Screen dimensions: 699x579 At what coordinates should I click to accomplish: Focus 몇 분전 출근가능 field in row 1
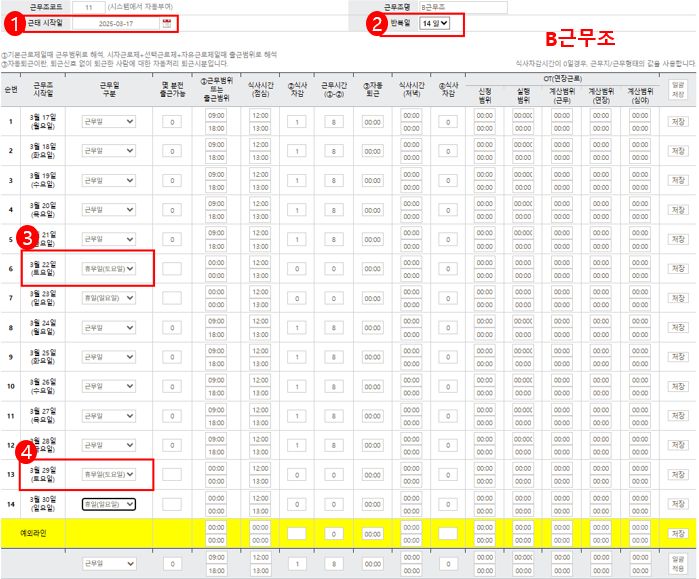(171, 122)
